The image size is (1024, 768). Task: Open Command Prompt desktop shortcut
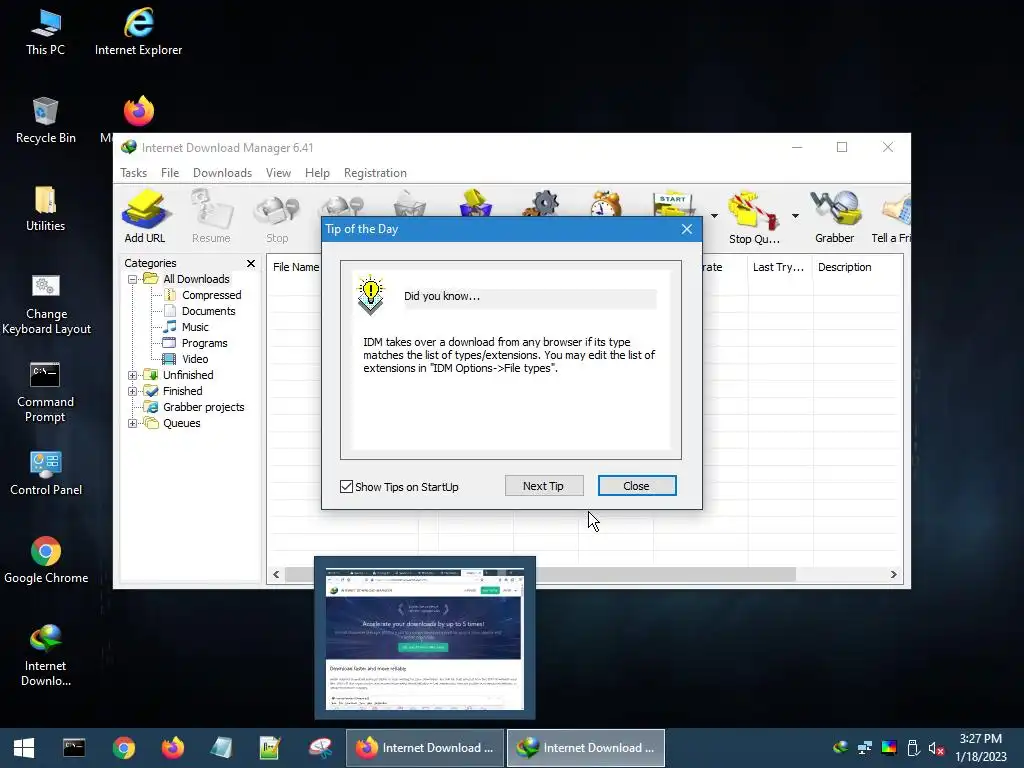click(45, 393)
